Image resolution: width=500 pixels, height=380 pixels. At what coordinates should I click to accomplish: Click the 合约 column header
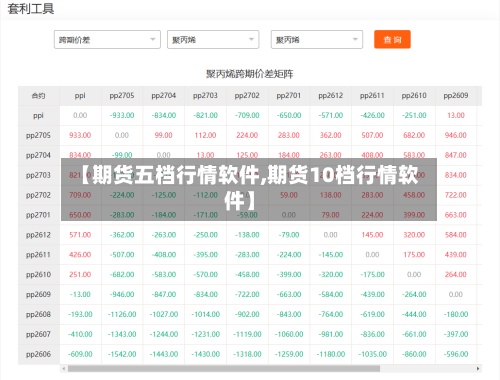point(38,96)
